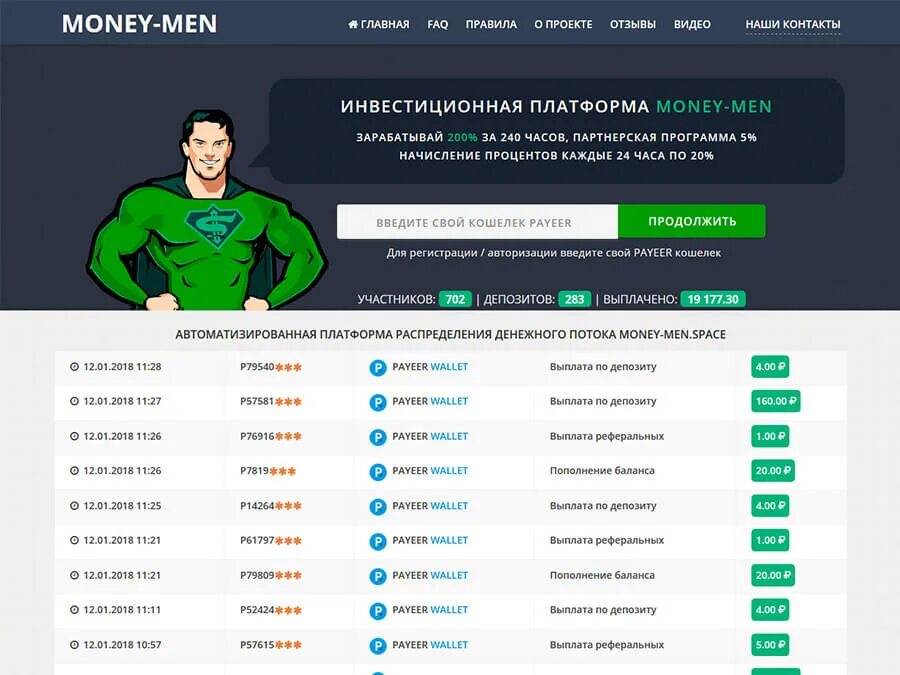Click Пополнение баланса in row P7819
The height and width of the screenshot is (675, 900).
click(602, 471)
